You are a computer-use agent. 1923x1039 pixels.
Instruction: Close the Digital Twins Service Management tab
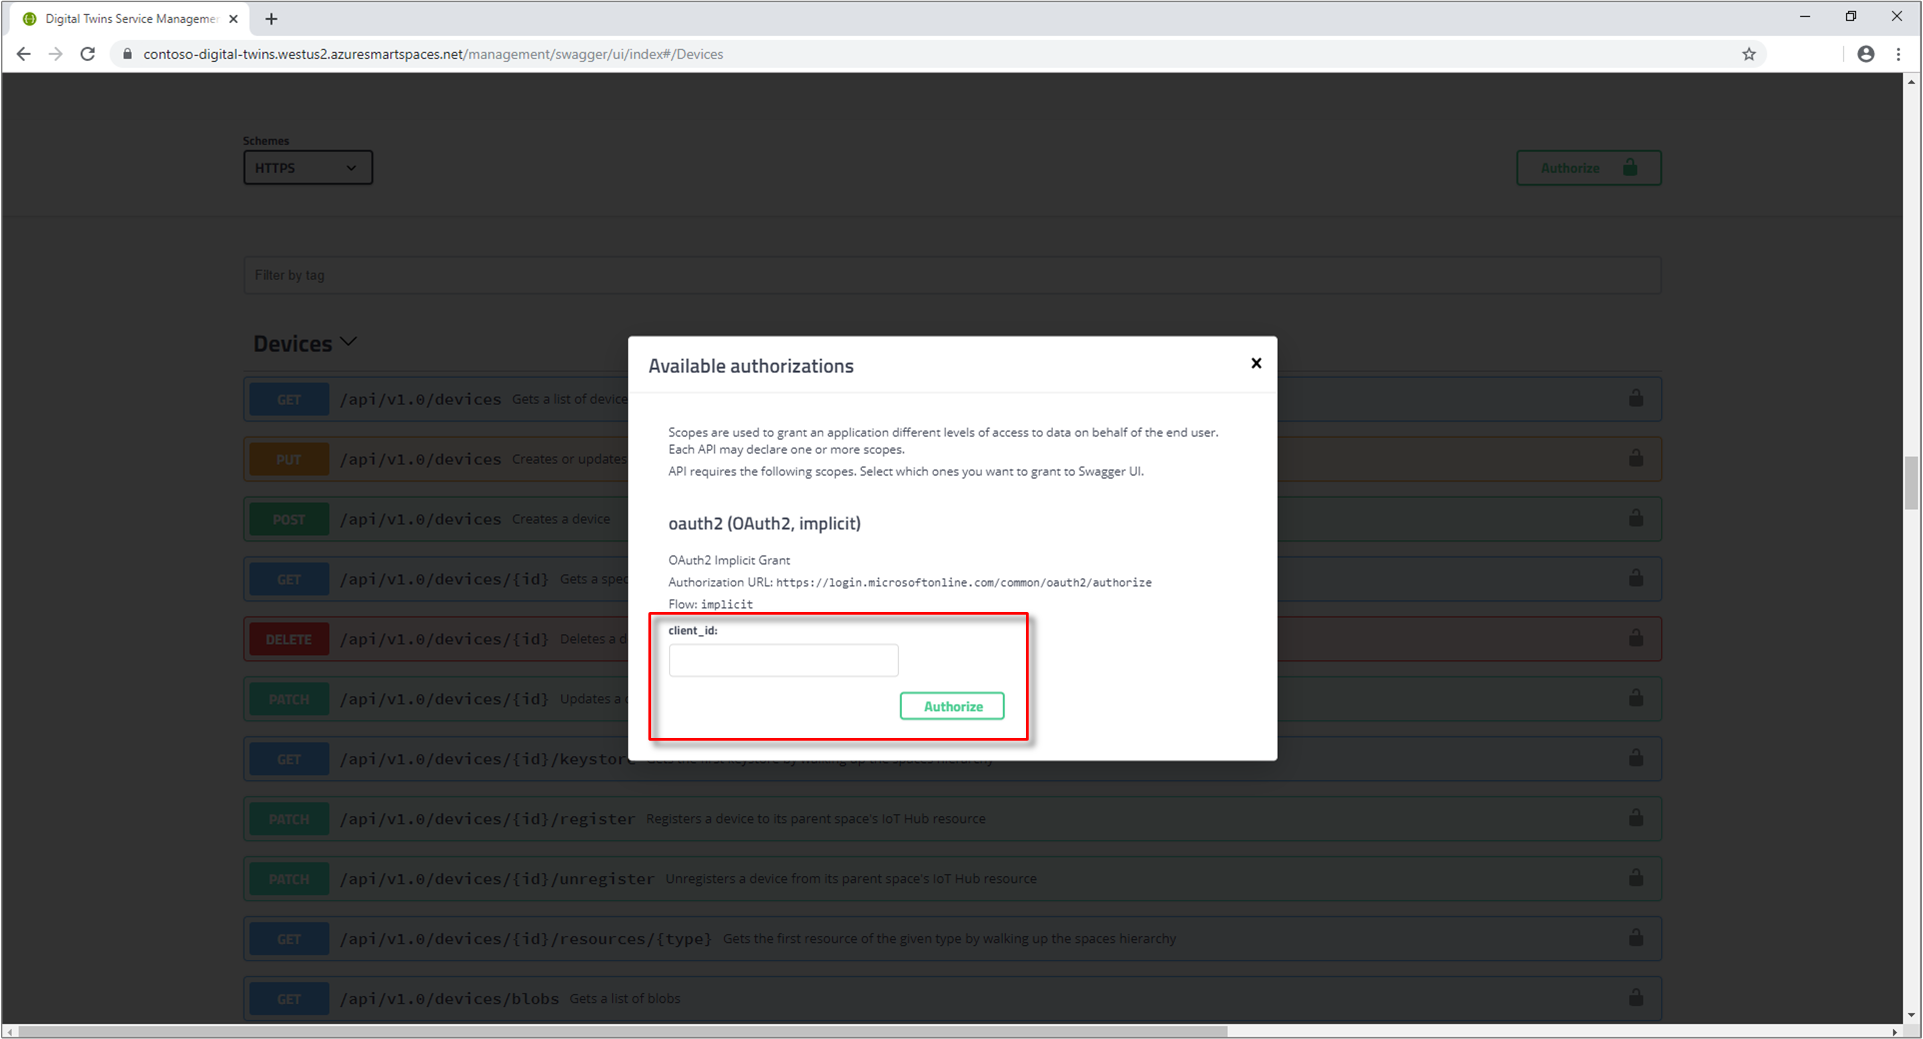pos(233,18)
